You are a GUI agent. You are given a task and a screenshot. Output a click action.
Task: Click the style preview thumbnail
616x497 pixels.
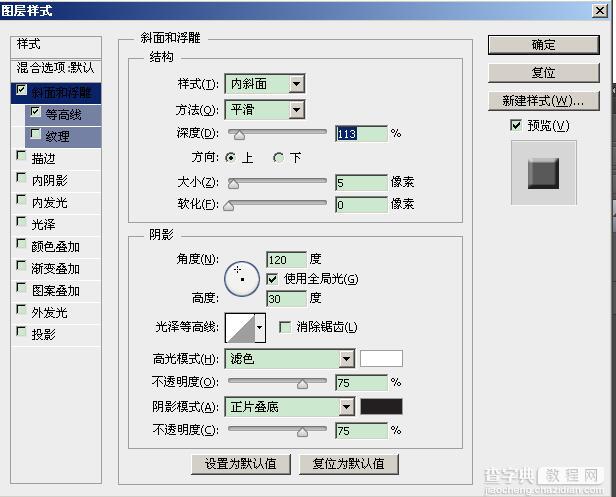tap(544, 173)
